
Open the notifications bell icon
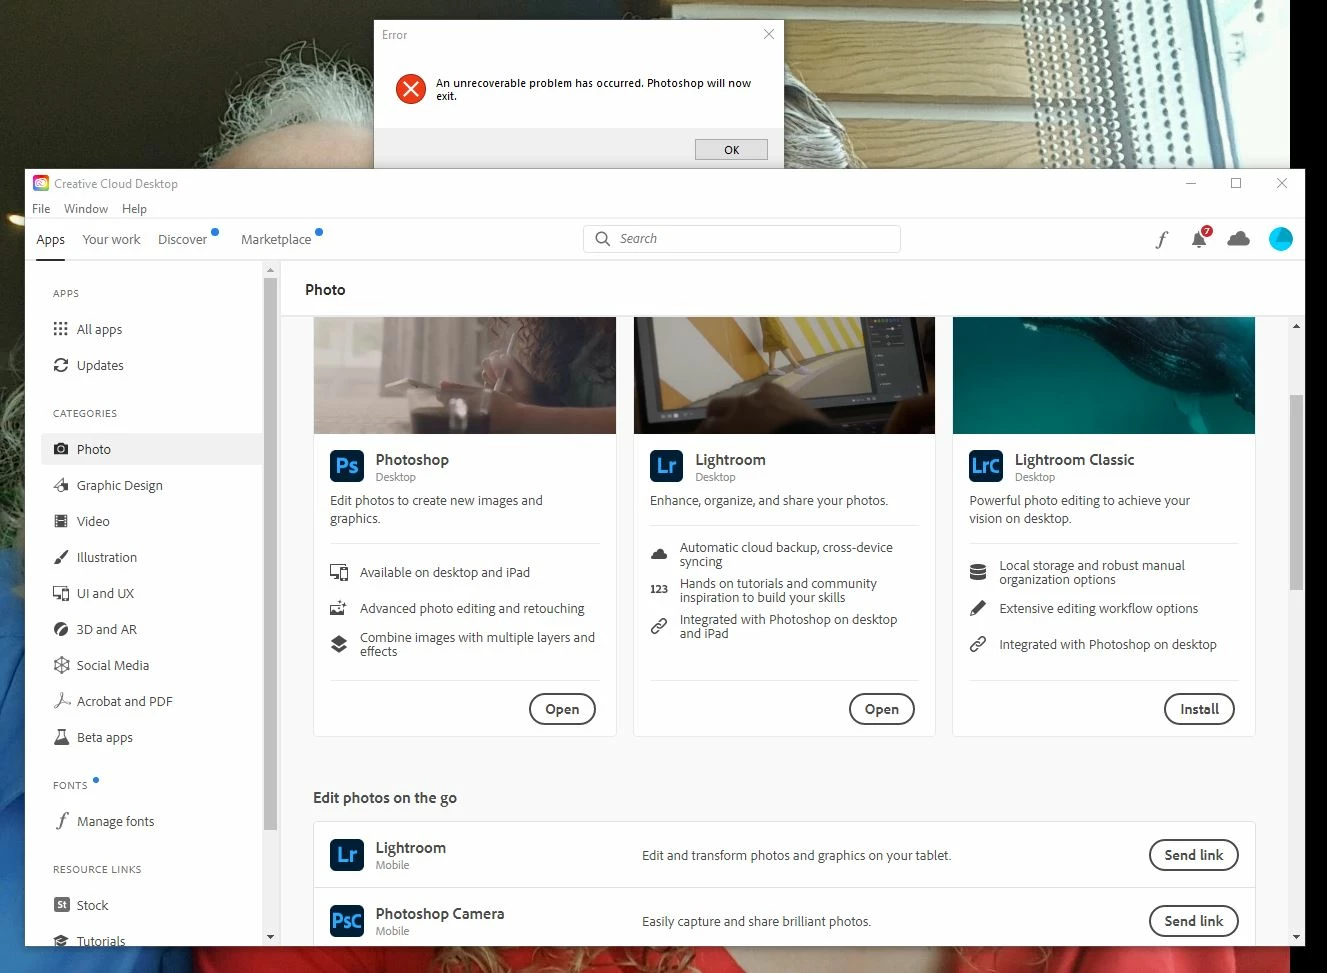tap(1199, 239)
